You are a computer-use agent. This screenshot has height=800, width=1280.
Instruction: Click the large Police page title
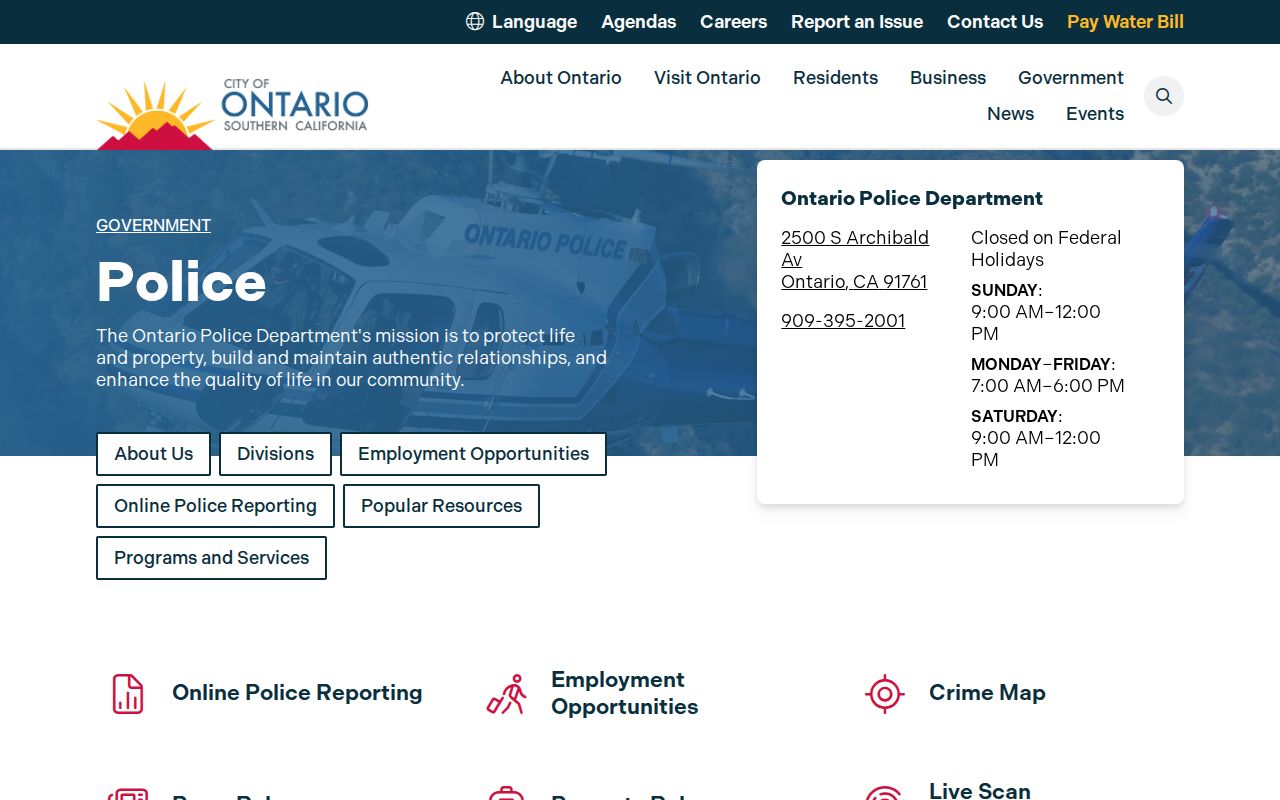pos(181,282)
